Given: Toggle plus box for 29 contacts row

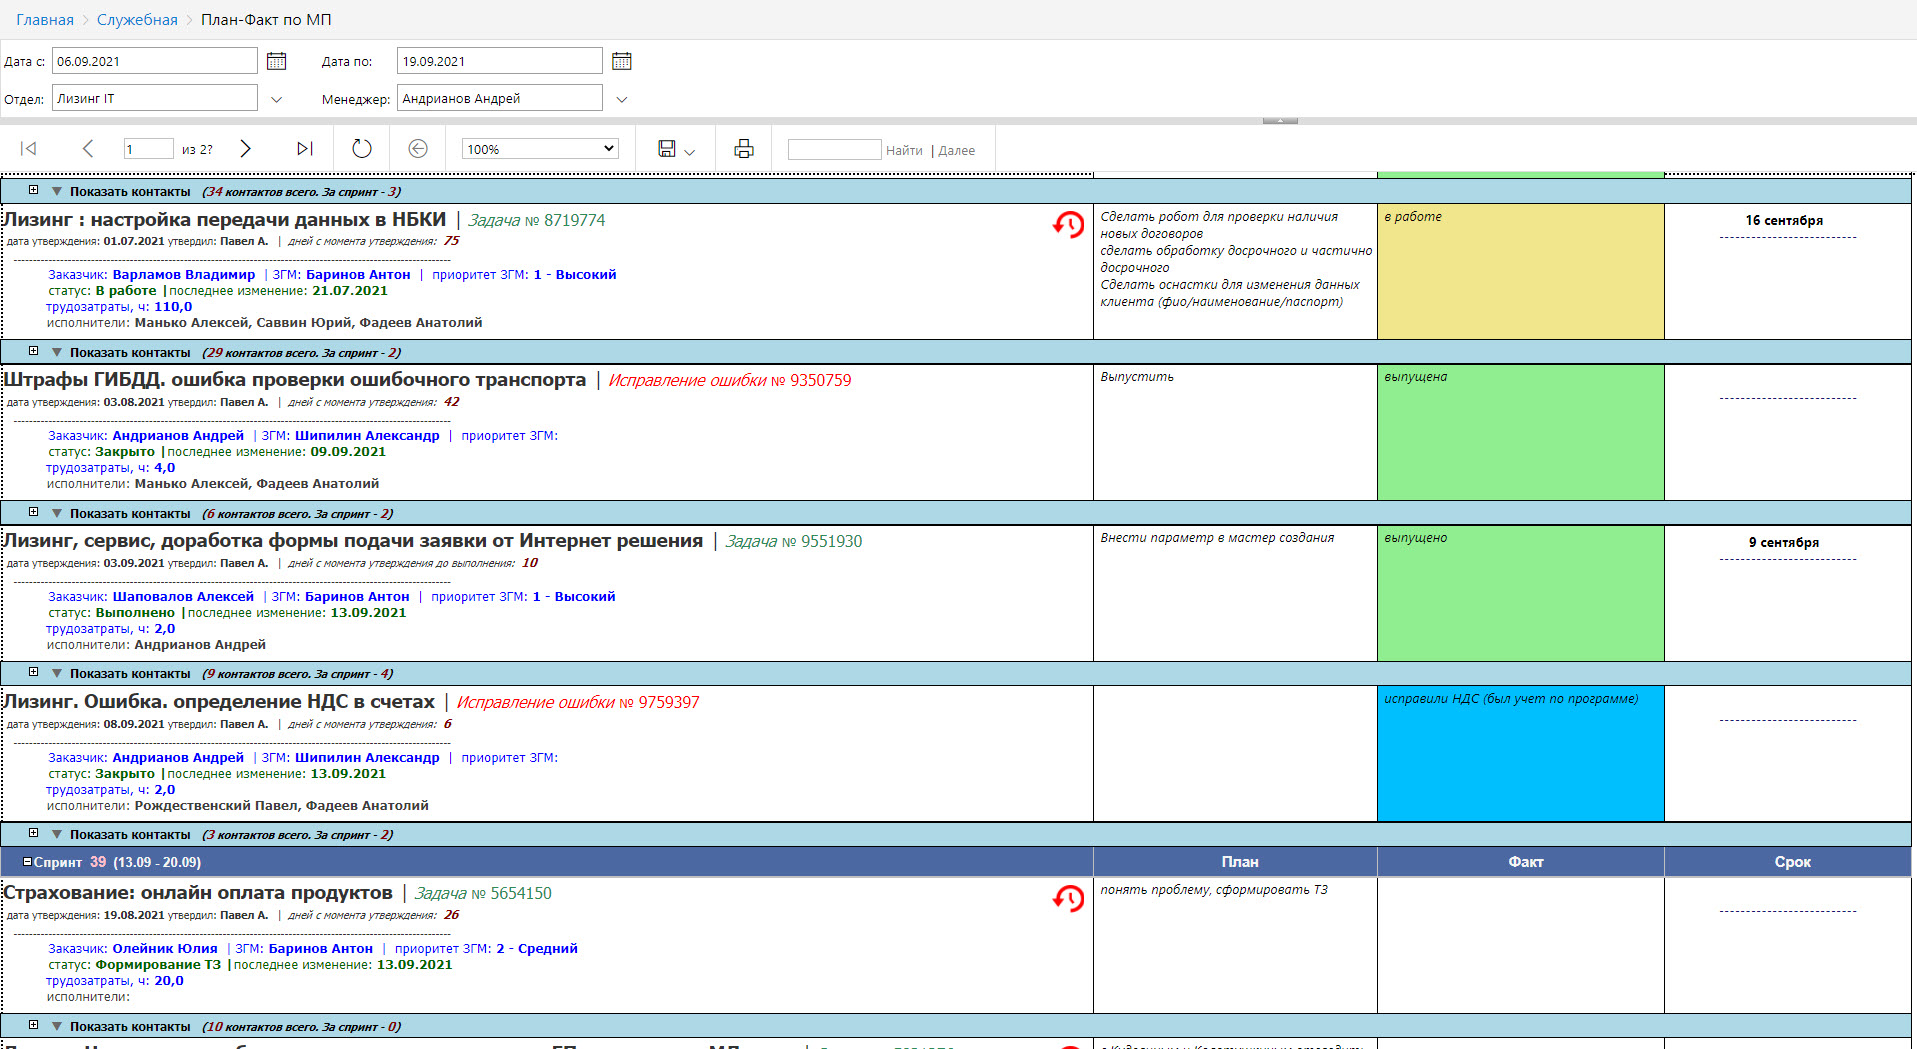Looking at the screenshot, I should tap(33, 352).
